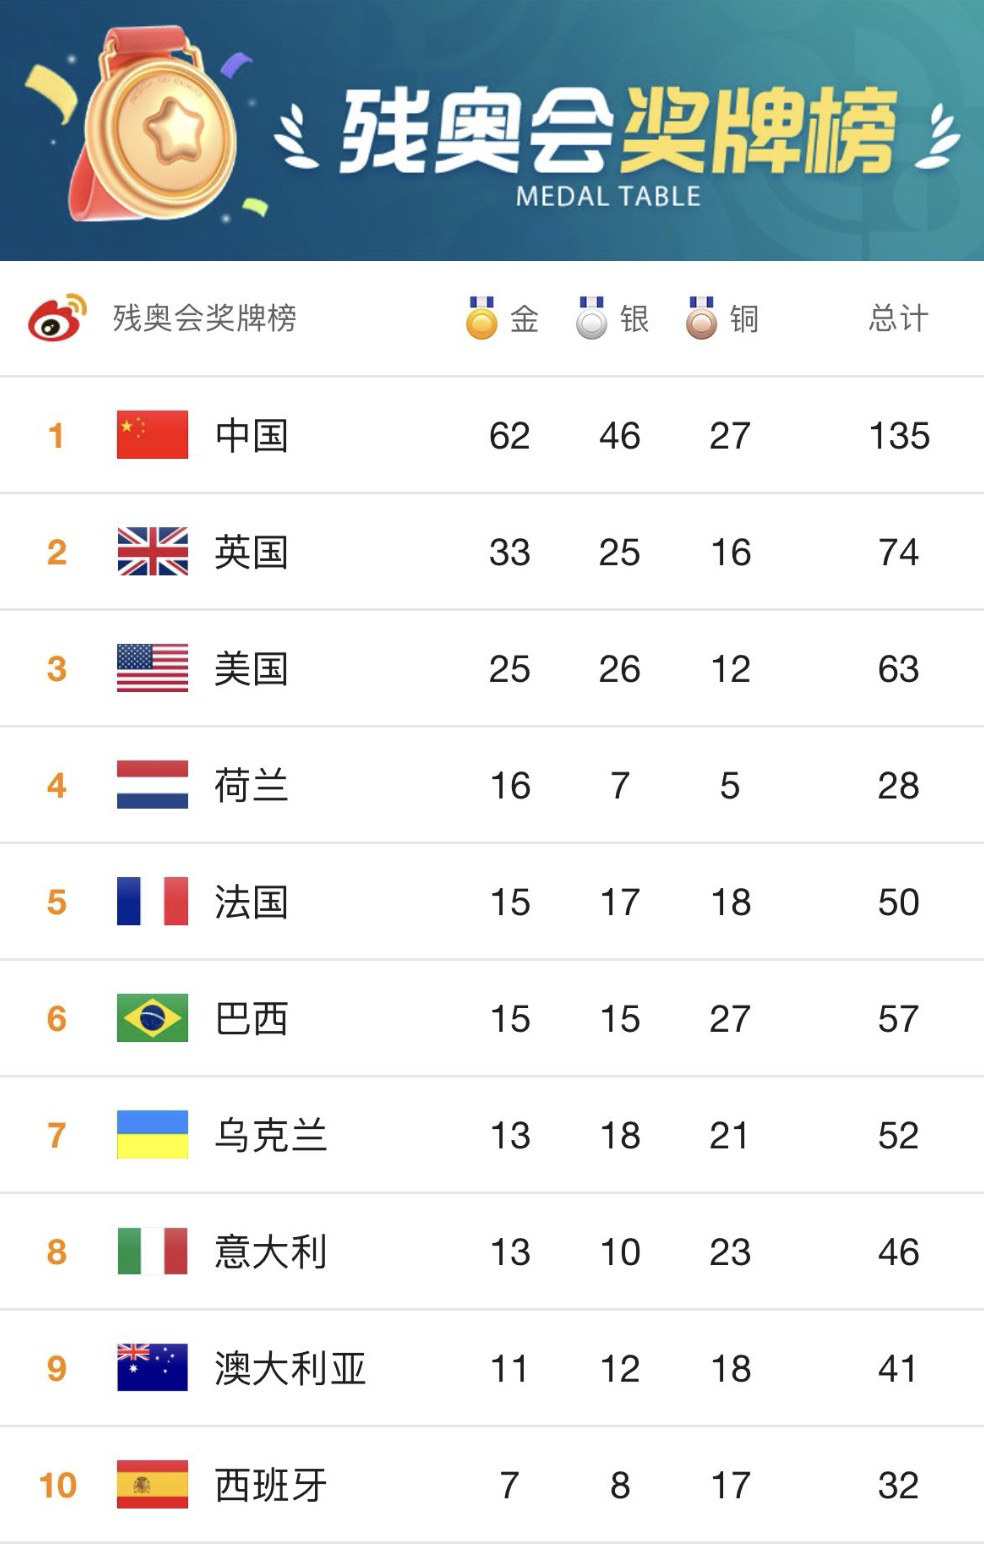
Task: Click the Netherlands flag icon
Action: click(152, 785)
